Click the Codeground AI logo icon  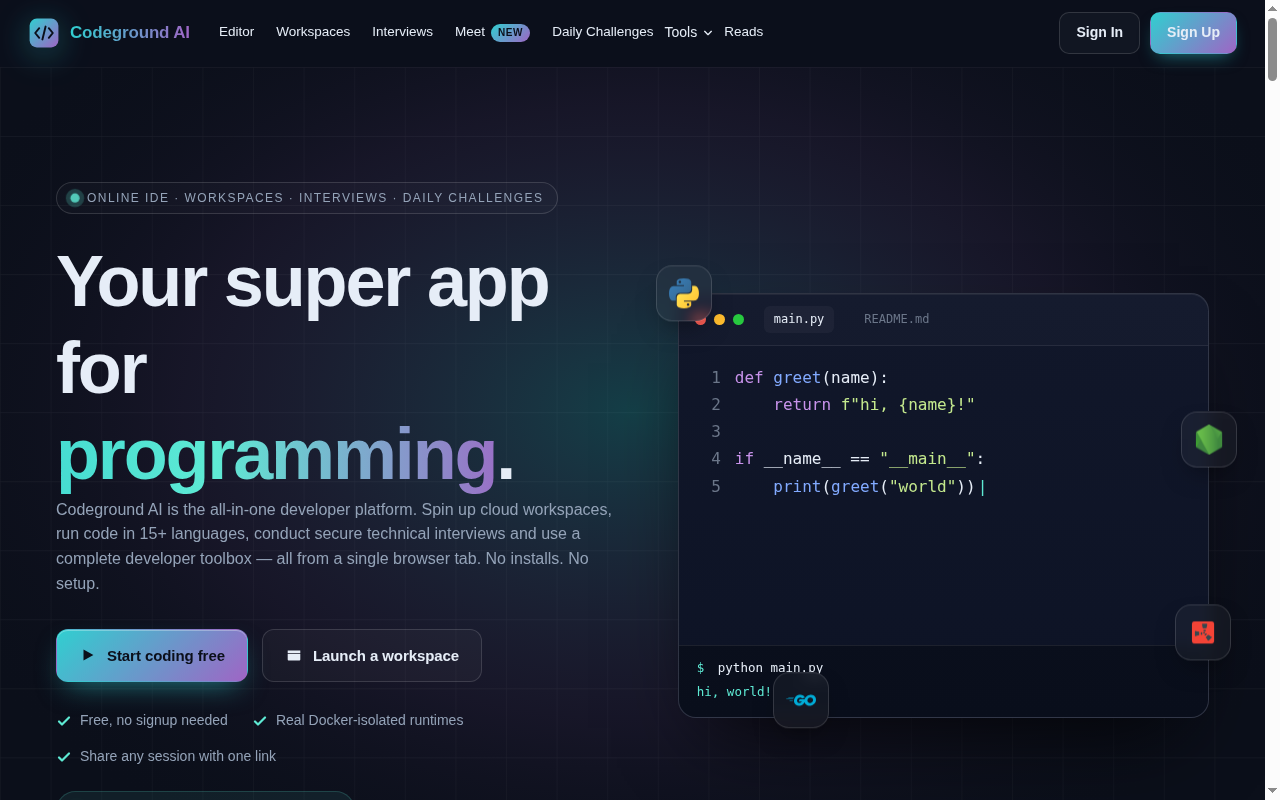(x=44, y=33)
